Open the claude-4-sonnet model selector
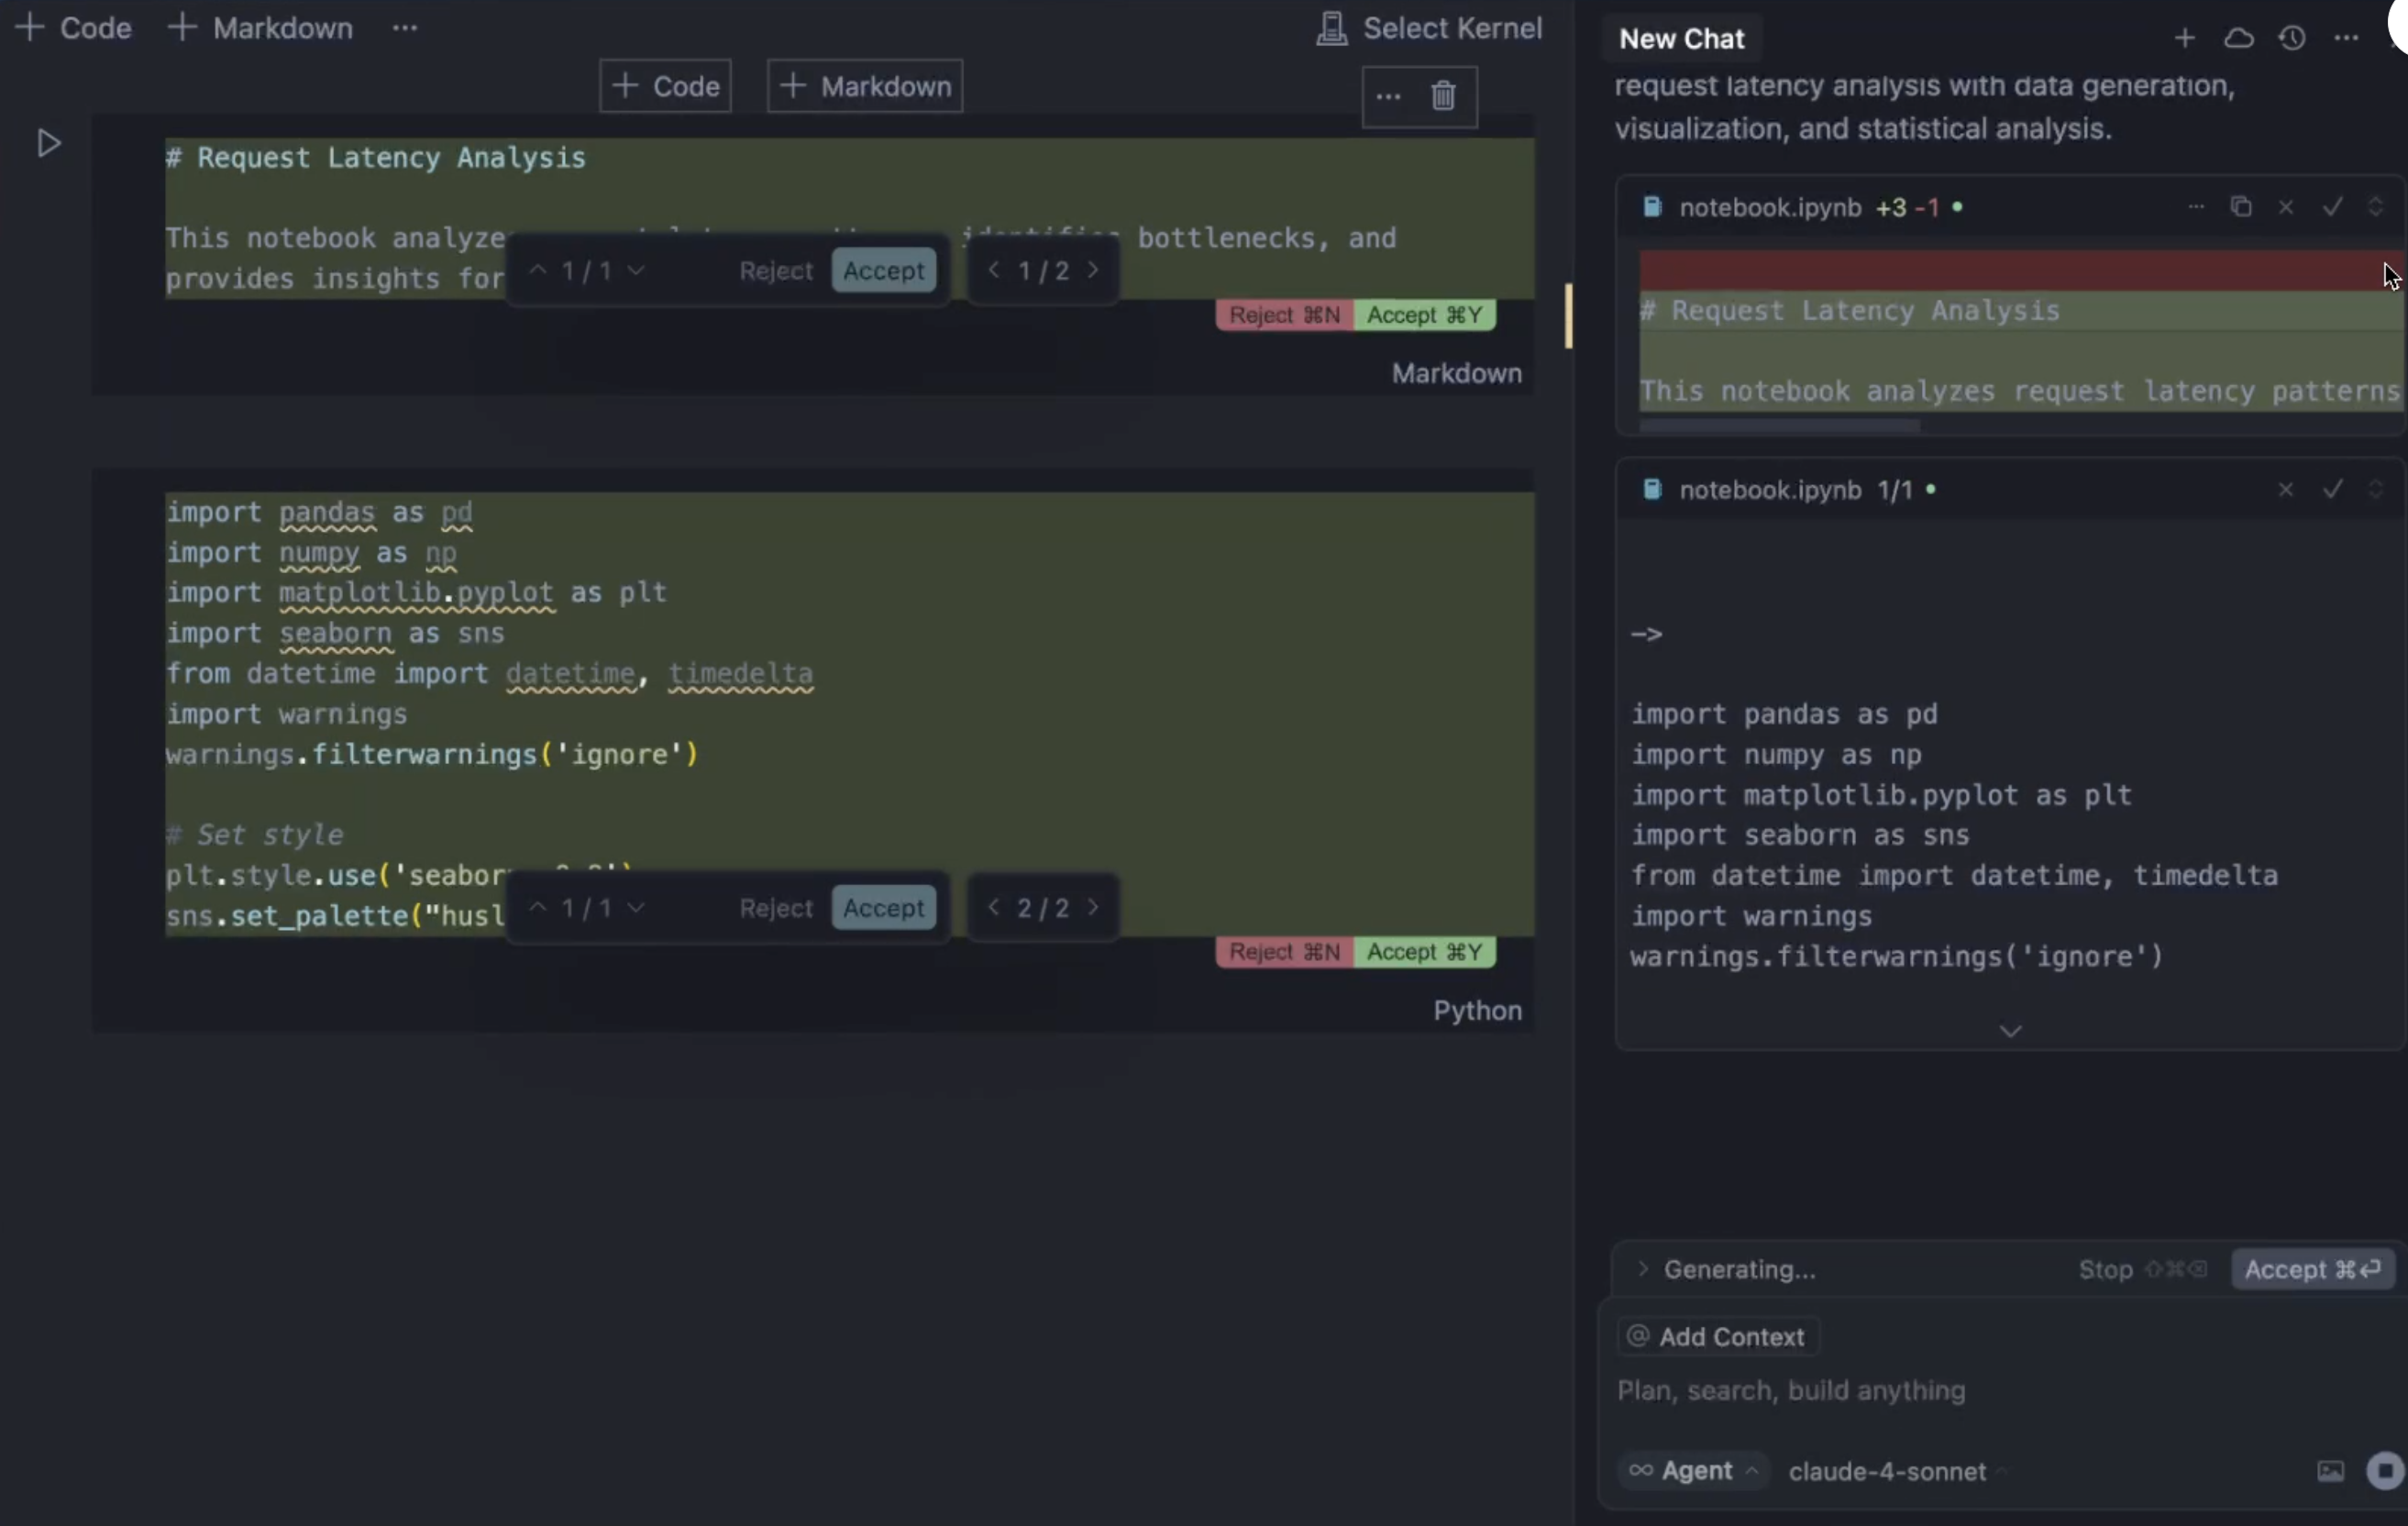Screen dimensions: 2408x1526 click(x=1888, y=1472)
